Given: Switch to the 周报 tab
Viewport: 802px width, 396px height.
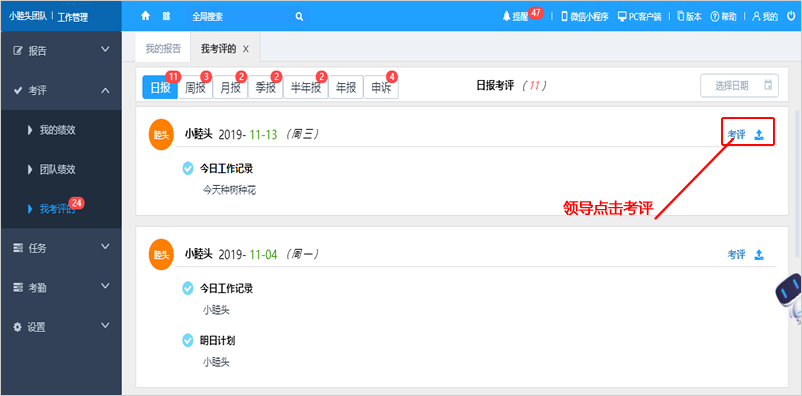Looking at the screenshot, I should (x=195, y=87).
